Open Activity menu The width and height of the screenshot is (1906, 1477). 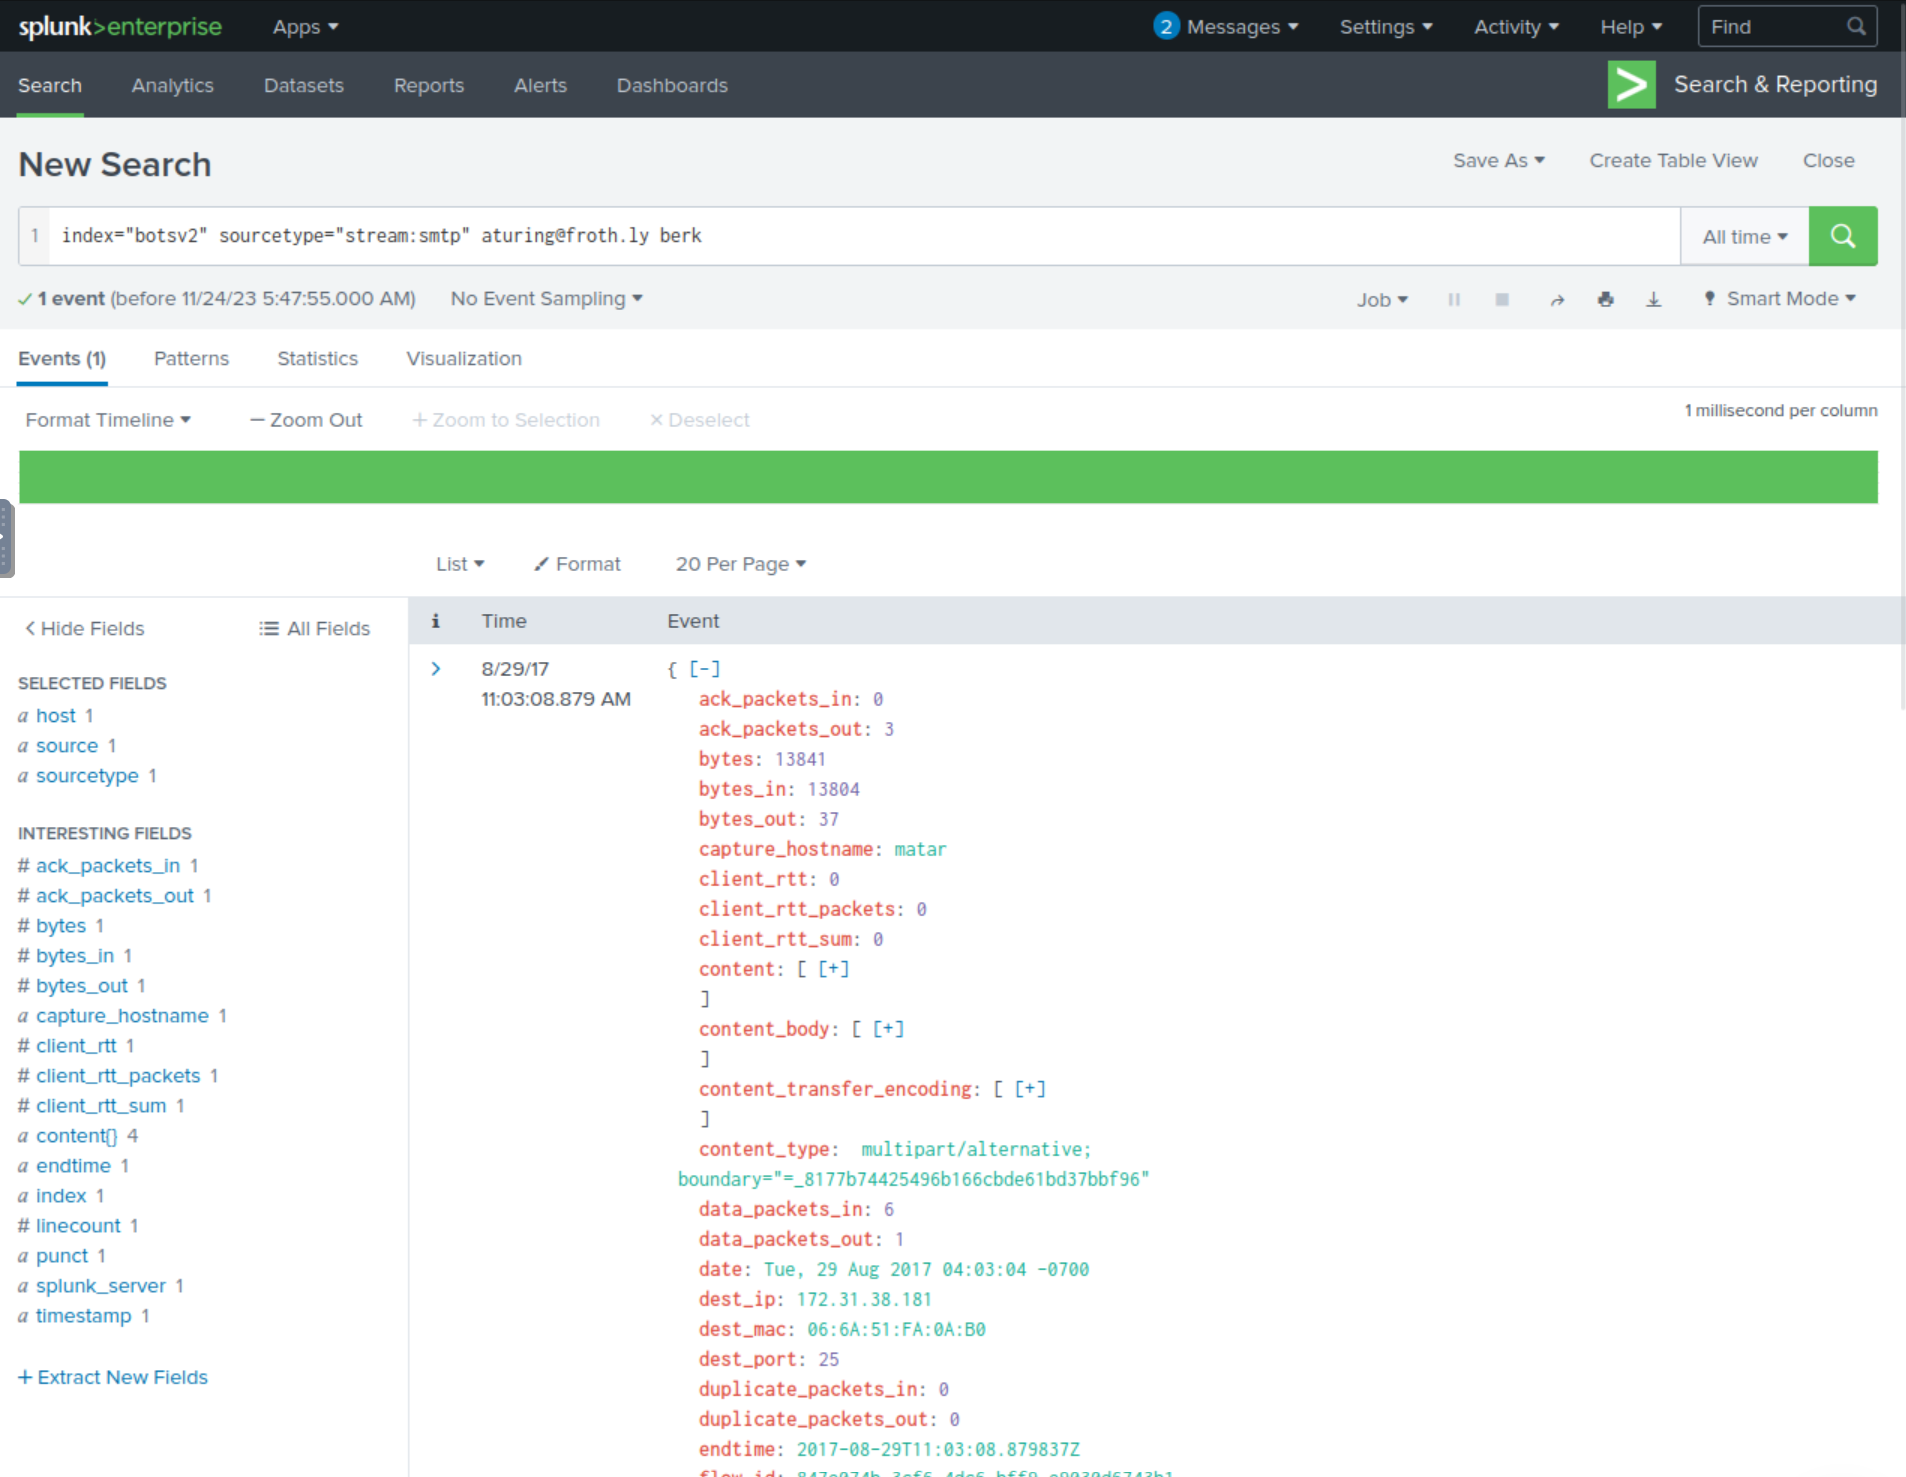[x=1516, y=27]
